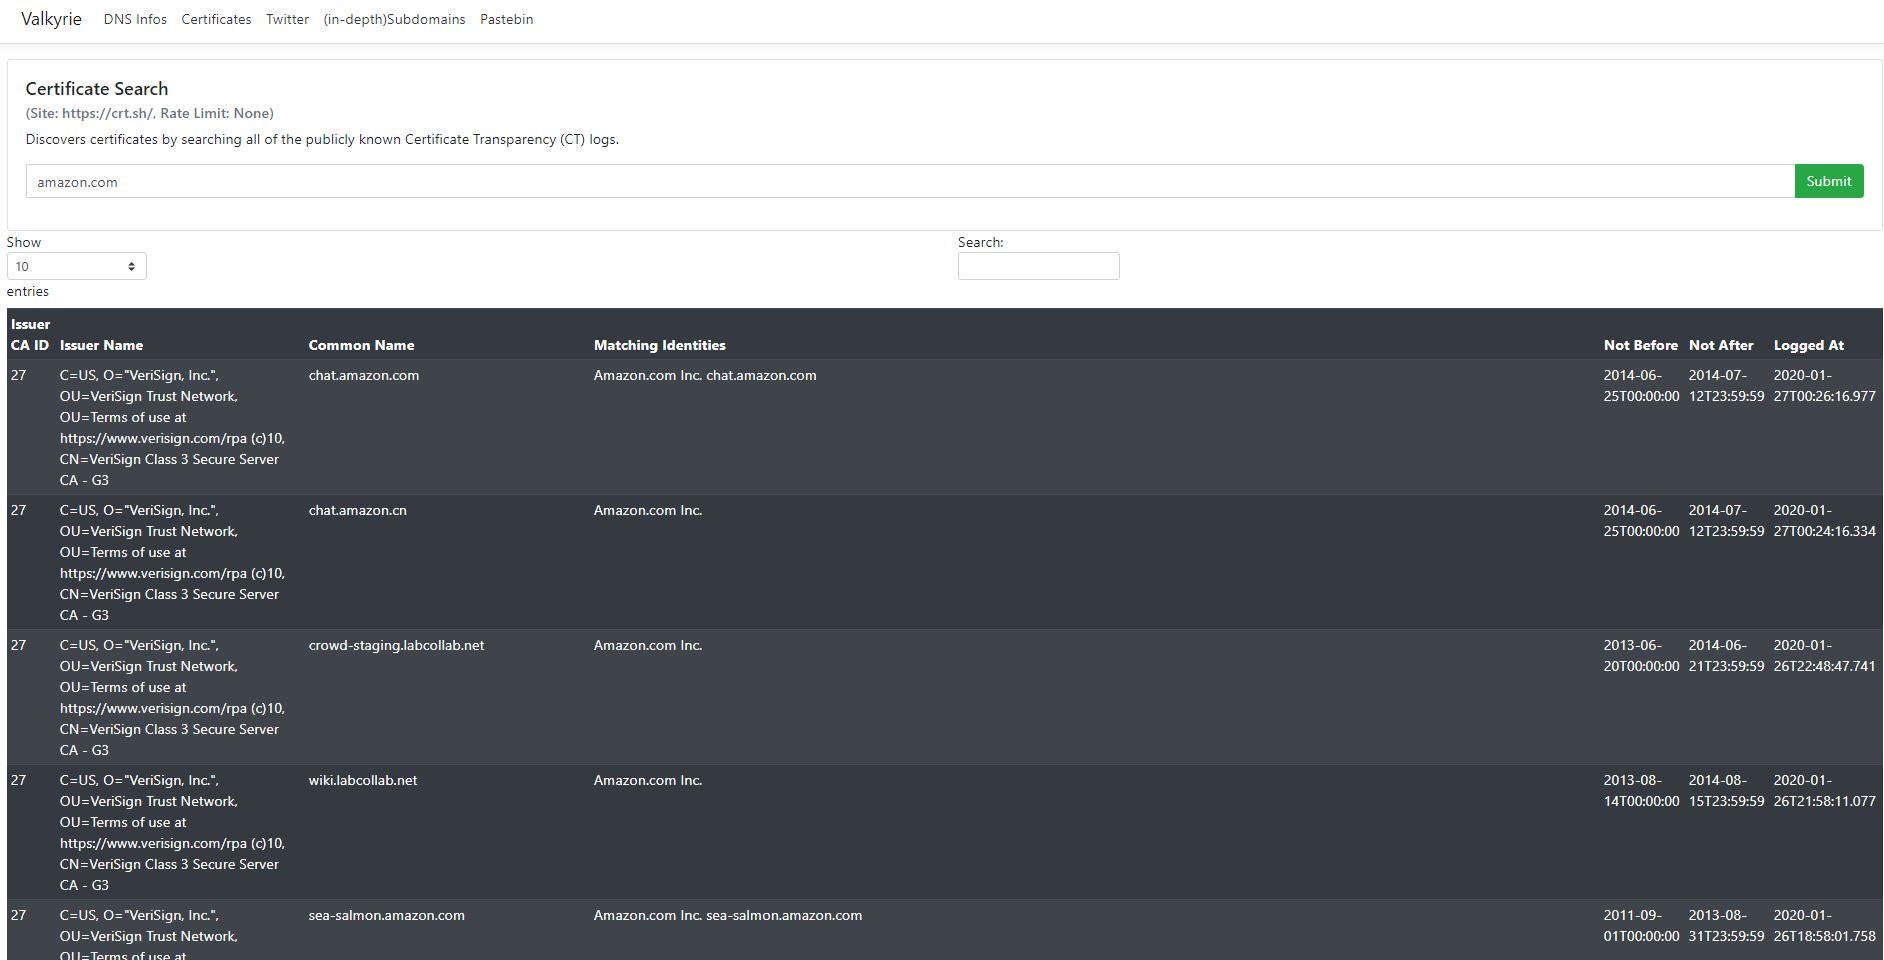Click Not Before 2013-06-20T00:00:00 cell
The width and height of the screenshot is (1884, 960).
click(x=1642, y=656)
